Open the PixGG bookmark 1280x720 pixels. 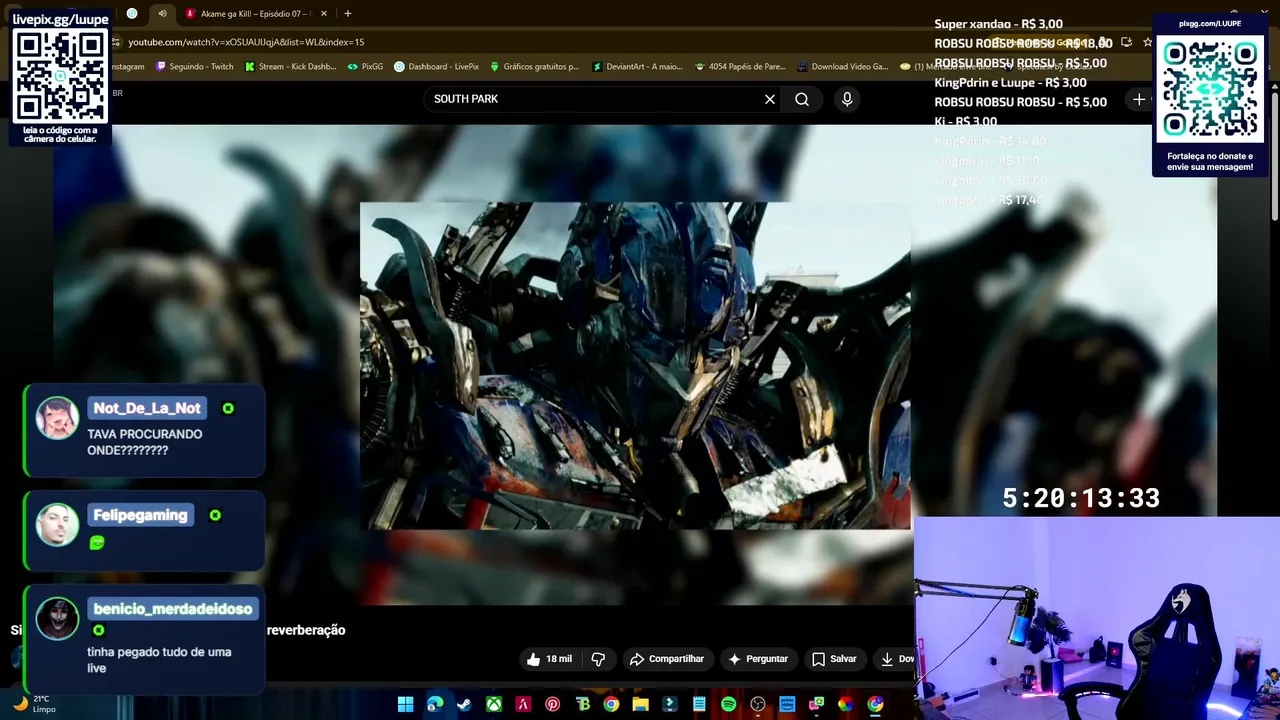point(365,67)
